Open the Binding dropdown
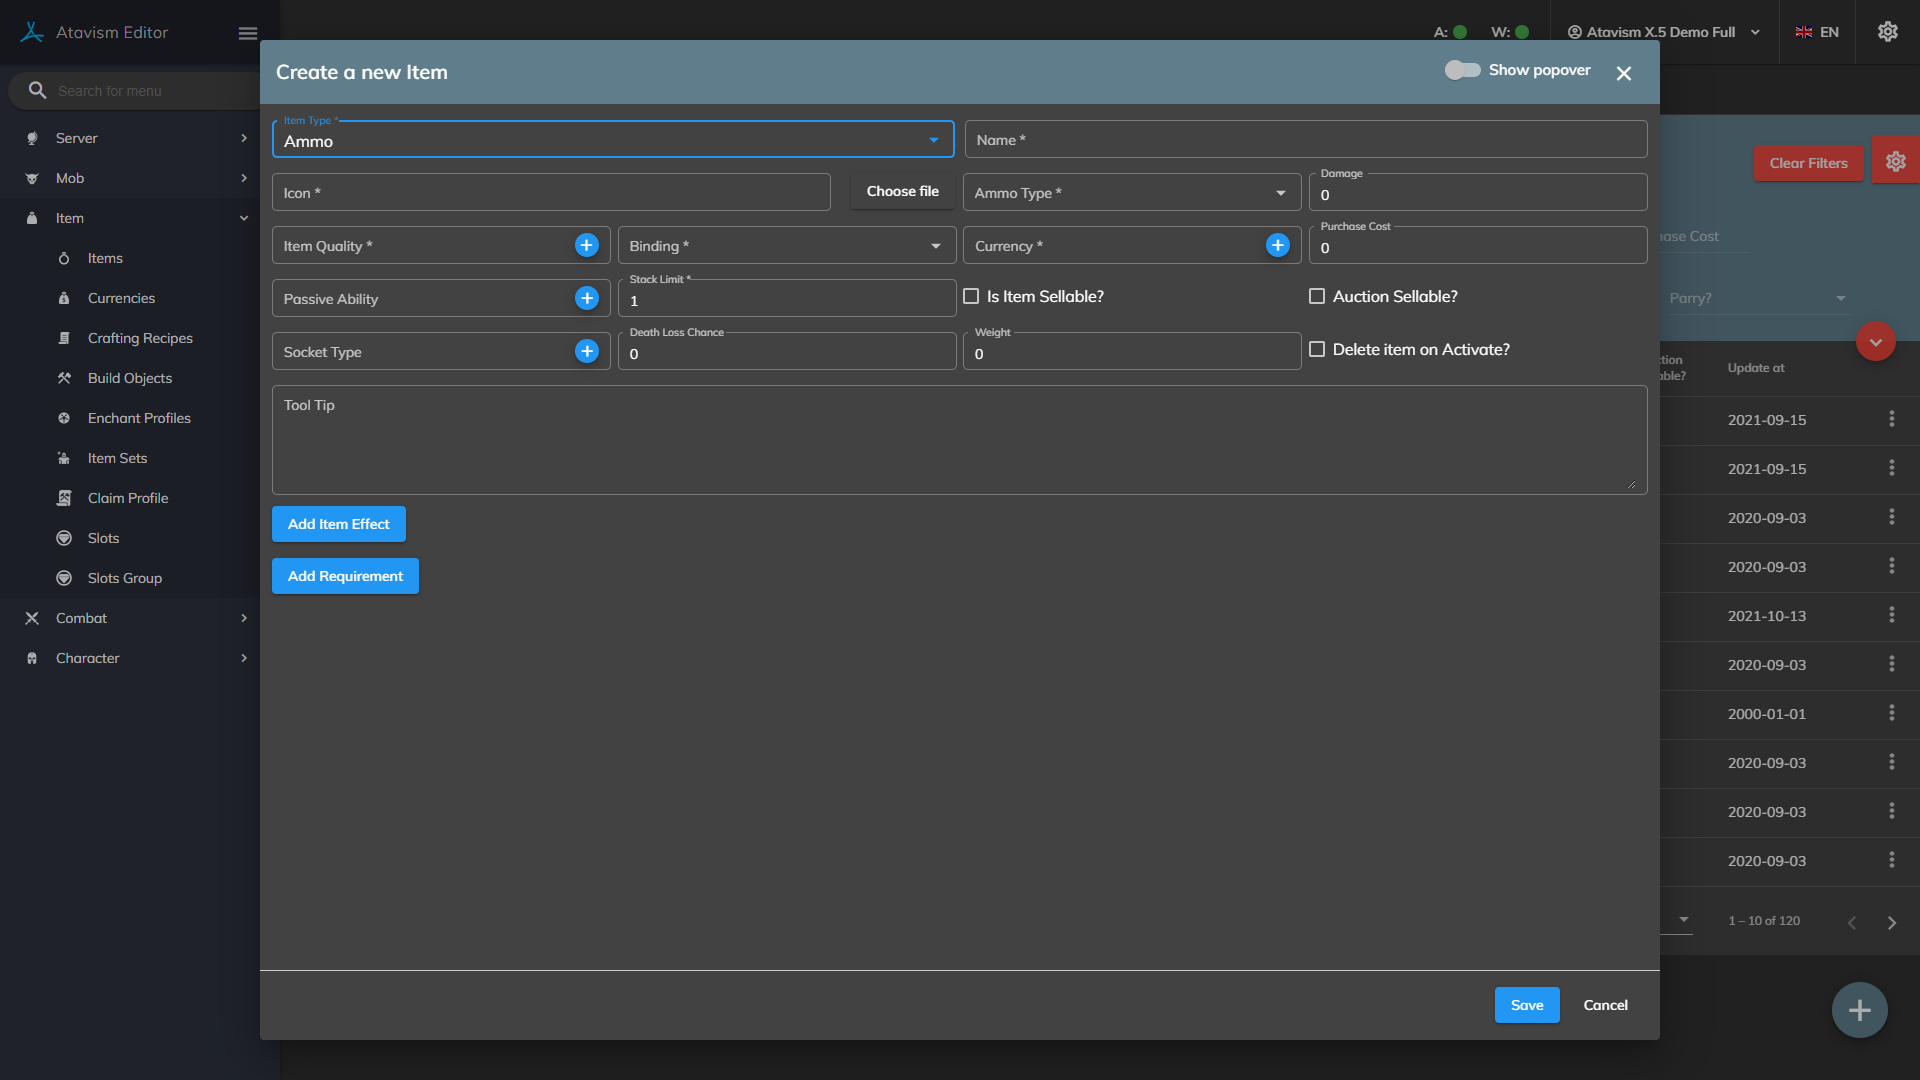The height and width of the screenshot is (1080, 1920). 786,246
